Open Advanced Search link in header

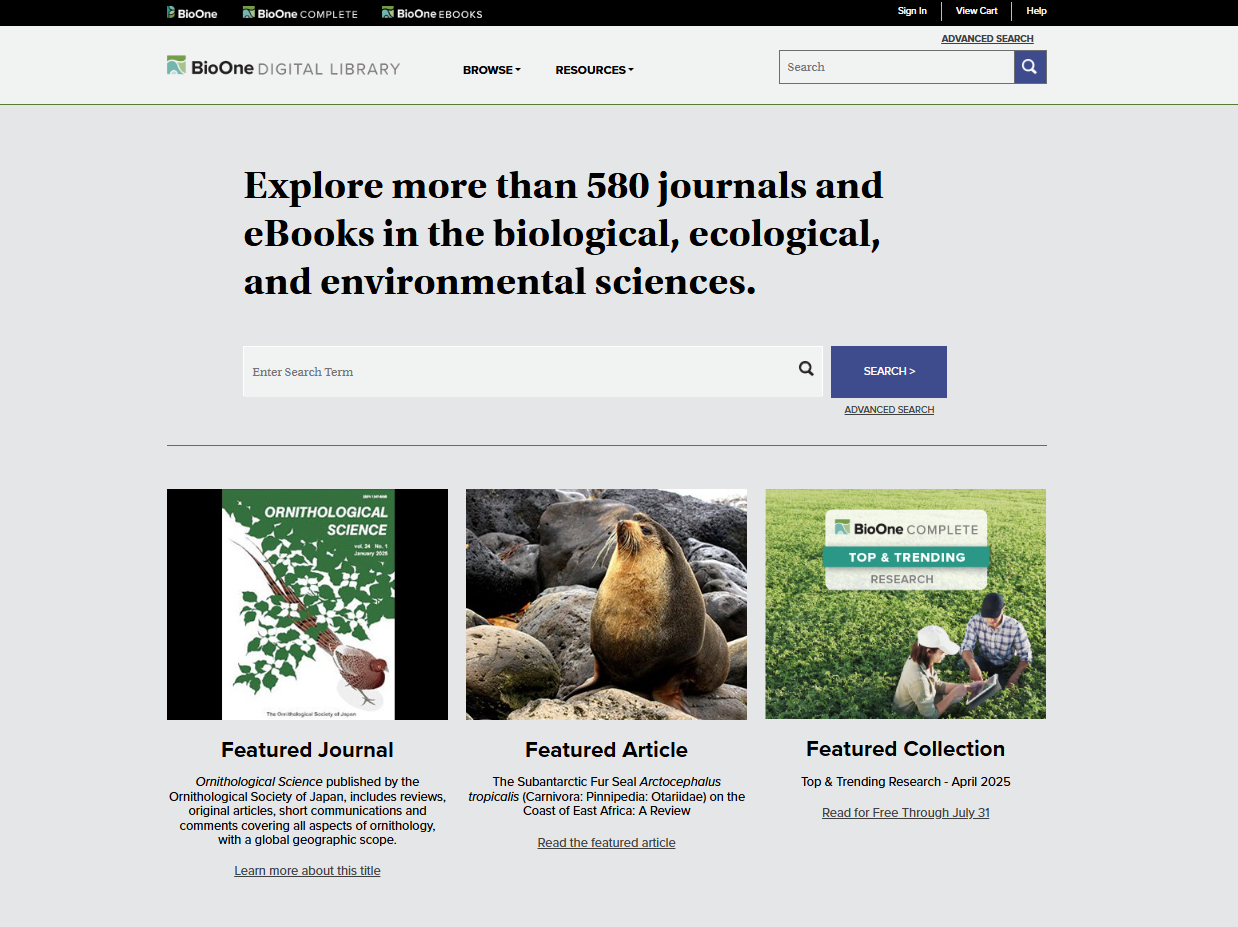[x=987, y=39]
